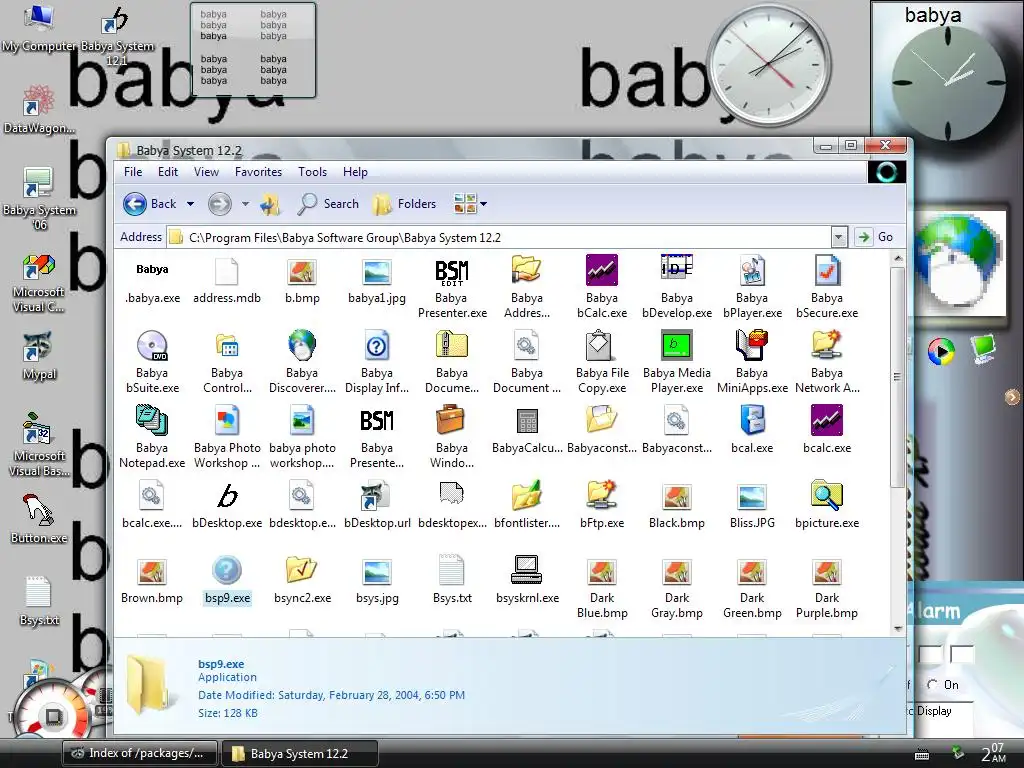This screenshot has width=1024, height=768.
Task: Expand the Address bar dropdown
Action: click(x=839, y=237)
